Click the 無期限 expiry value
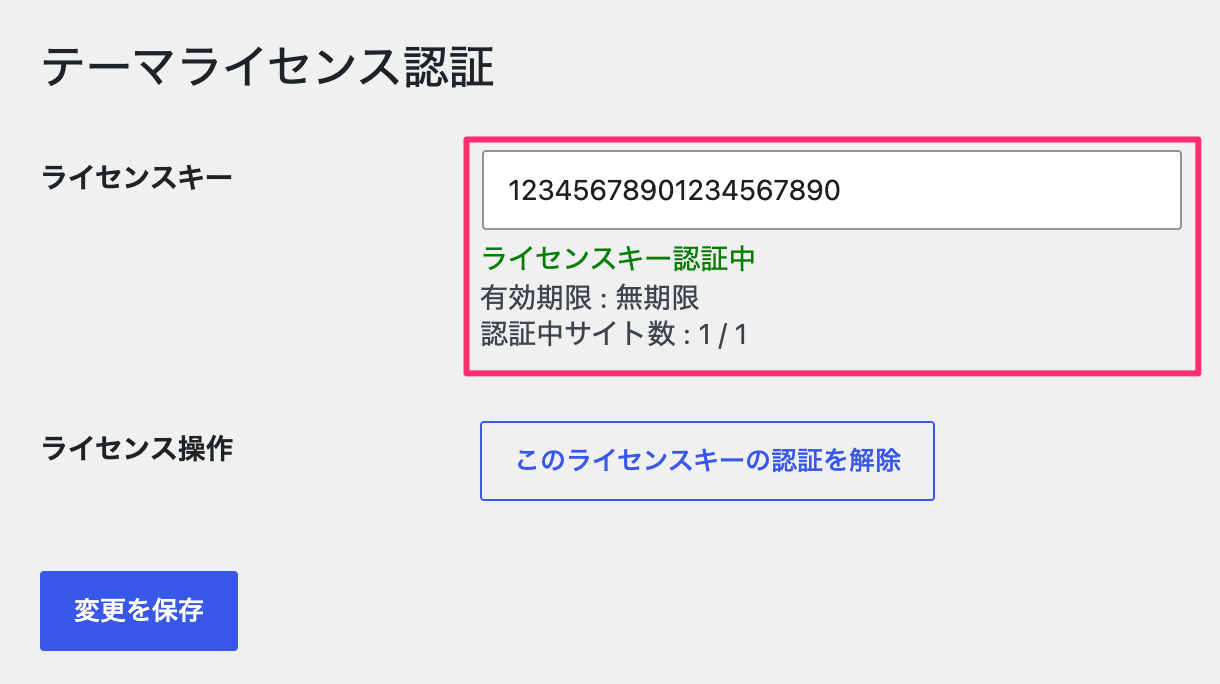Viewport: 1220px width, 684px height. click(x=657, y=298)
